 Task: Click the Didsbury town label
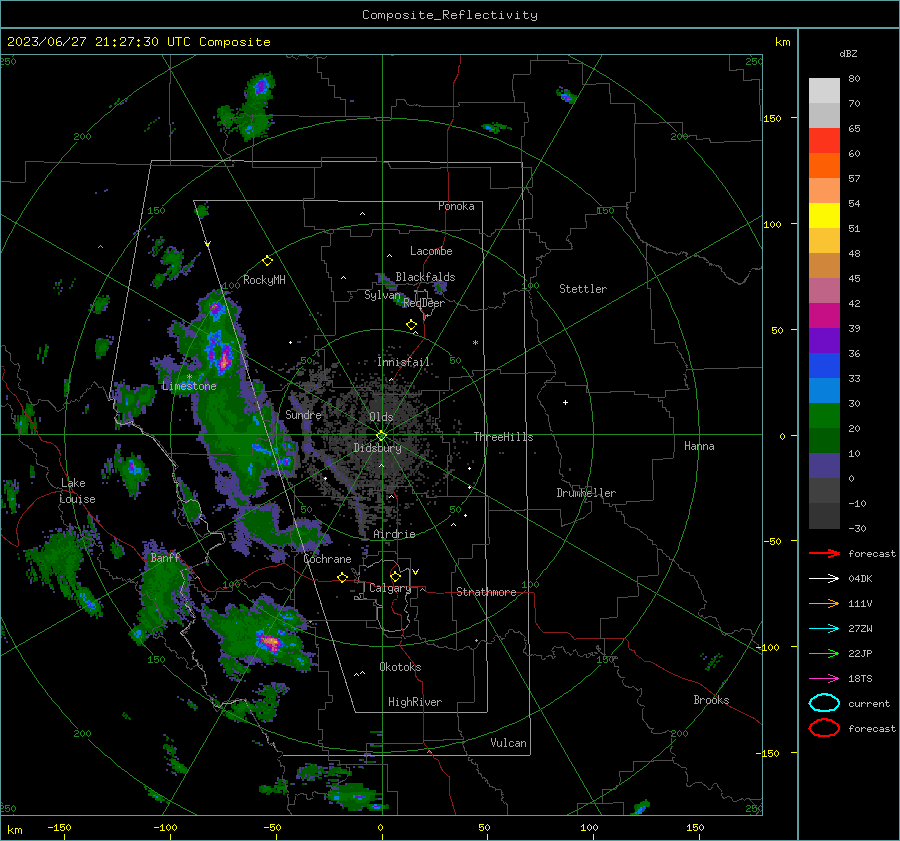pyautogui.click(x=377, y=448)
